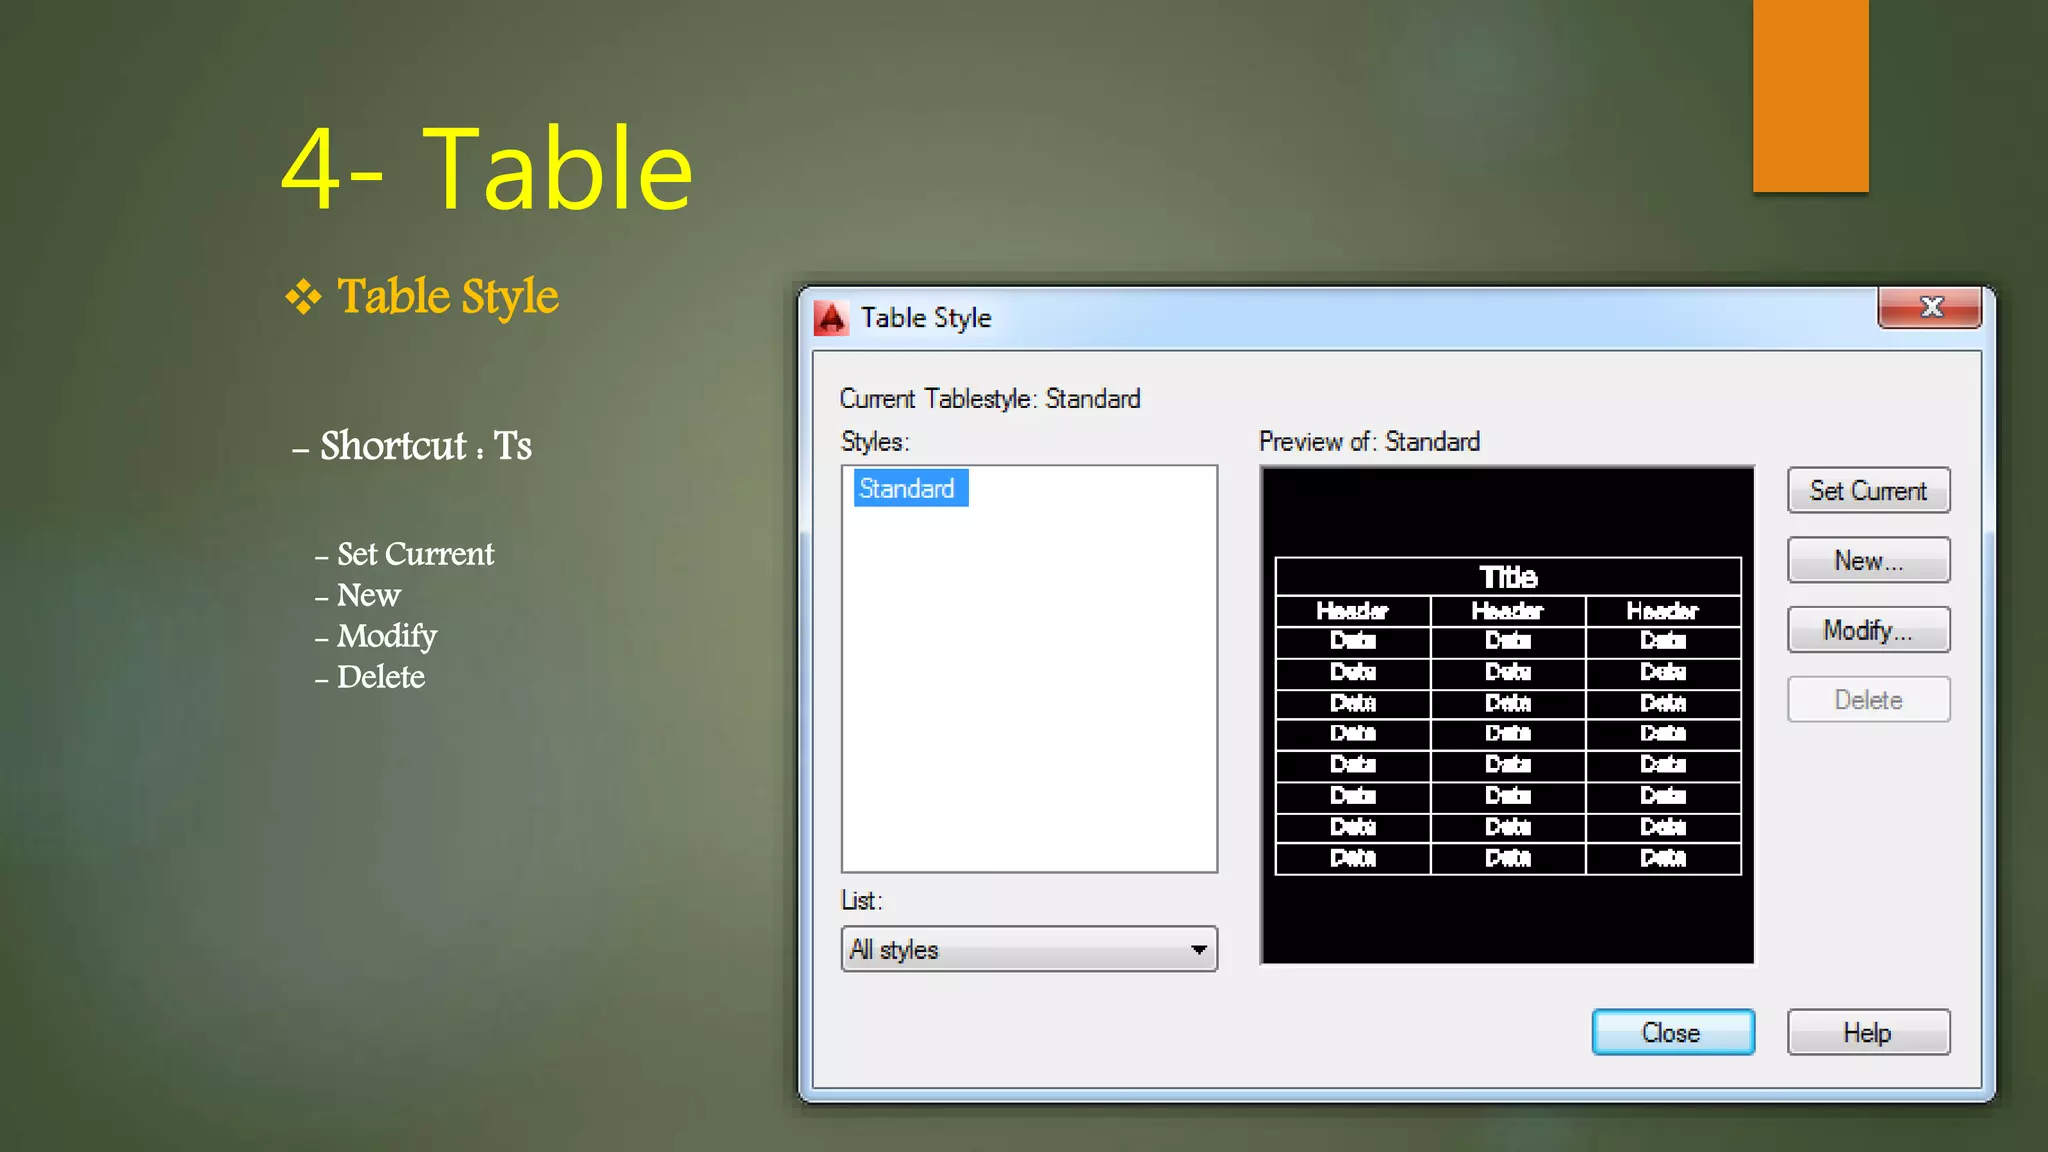Click the '4- Table' slide heading
Image resolution: width=2048 pixels, height=1152 pixels.
click(487, 168)
